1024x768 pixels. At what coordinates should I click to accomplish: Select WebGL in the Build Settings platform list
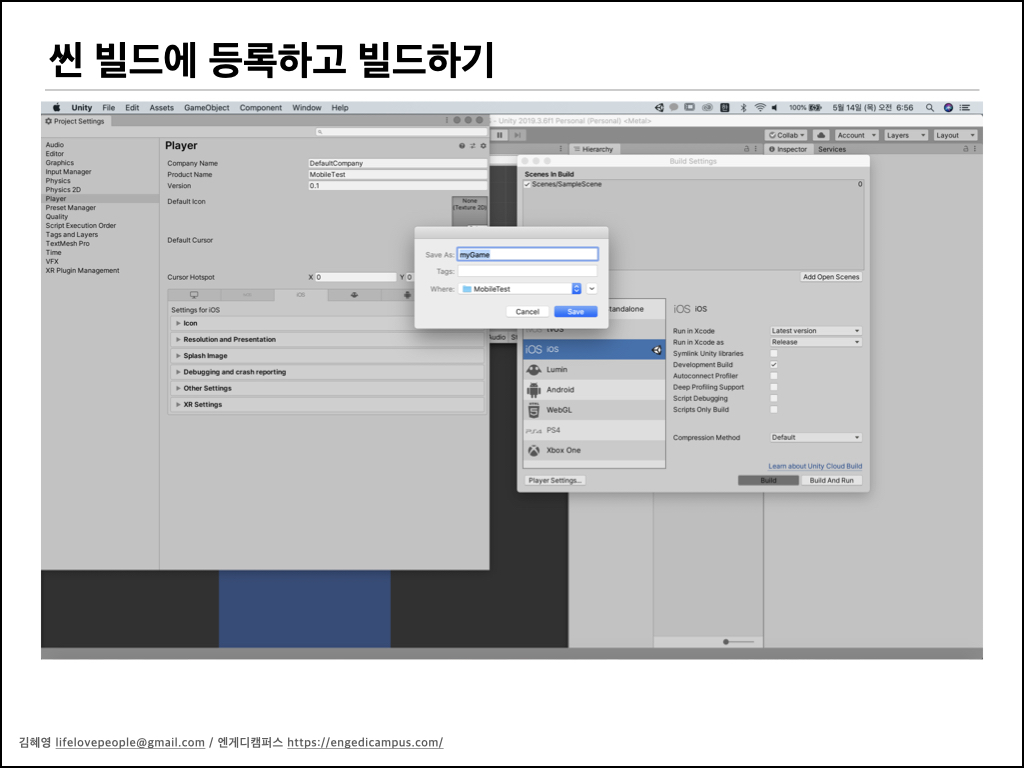594,410
